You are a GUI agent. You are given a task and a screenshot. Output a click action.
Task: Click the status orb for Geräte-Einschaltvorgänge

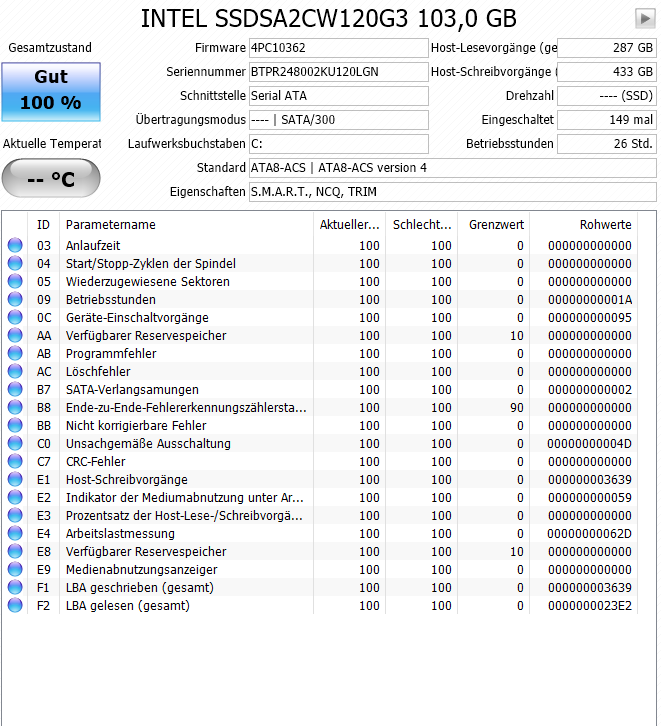click(15, 317)
